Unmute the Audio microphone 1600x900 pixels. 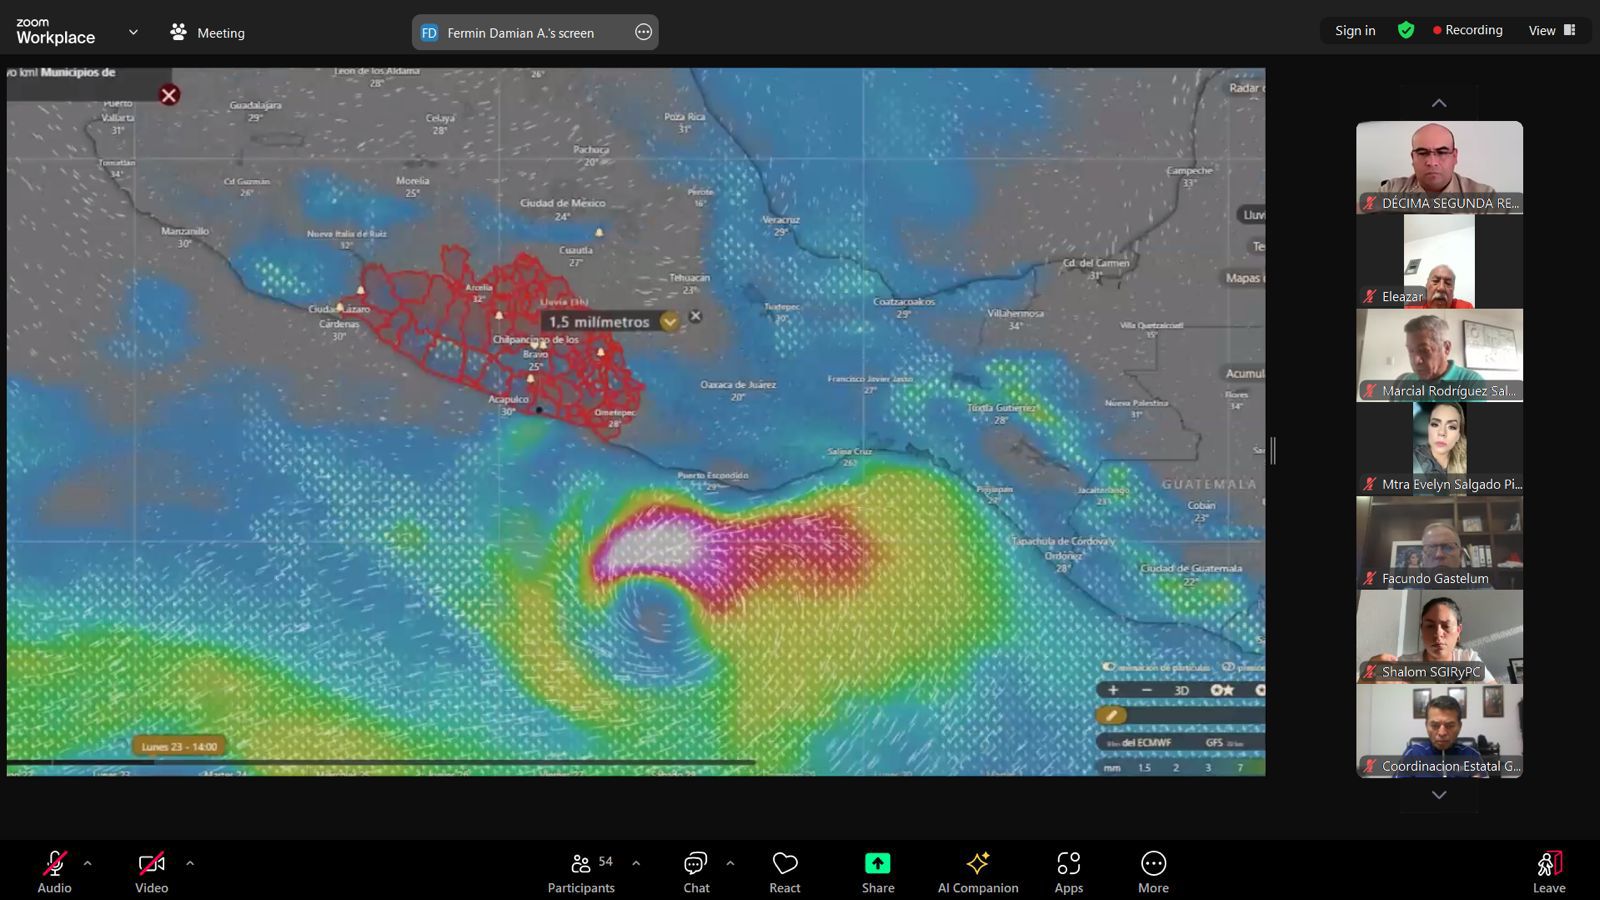pyautogui.click(x=54, y=872)
